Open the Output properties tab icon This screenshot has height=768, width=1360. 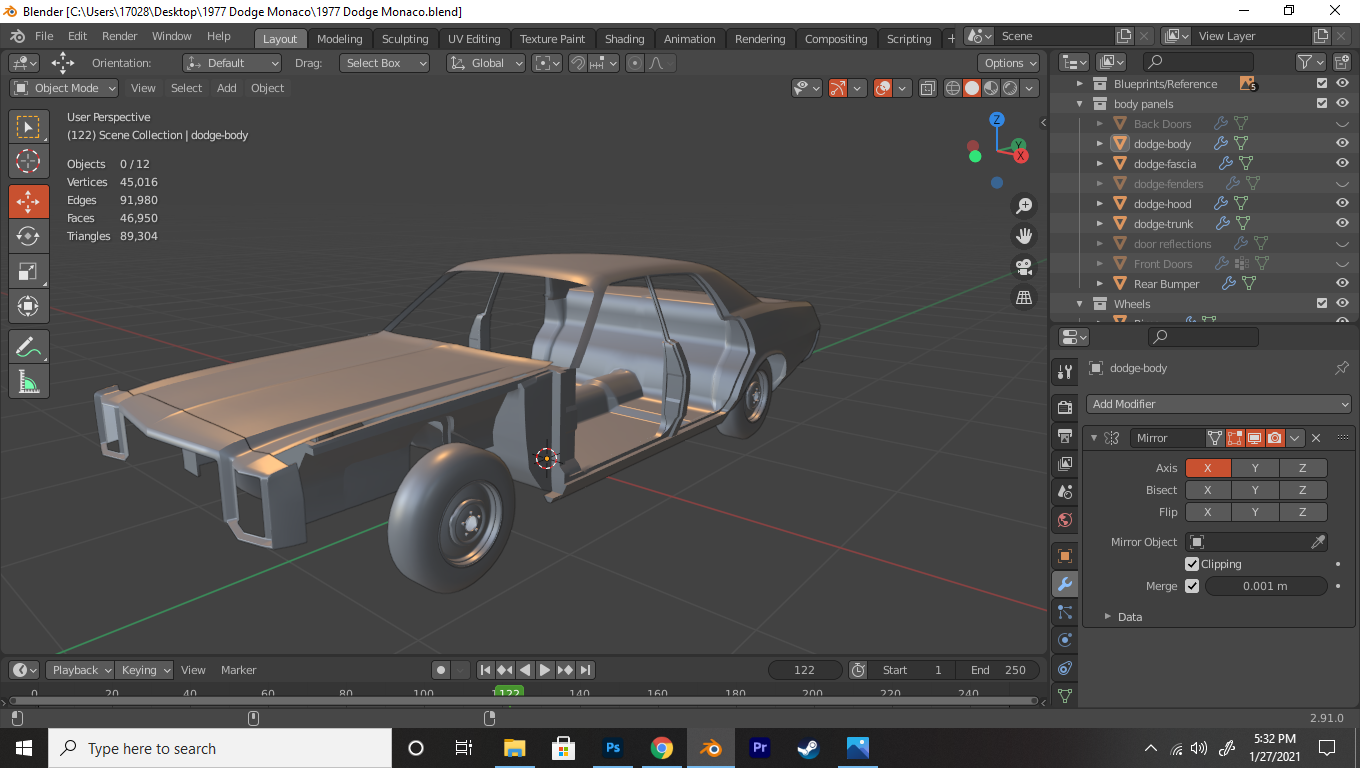(x=1065, y=436)
